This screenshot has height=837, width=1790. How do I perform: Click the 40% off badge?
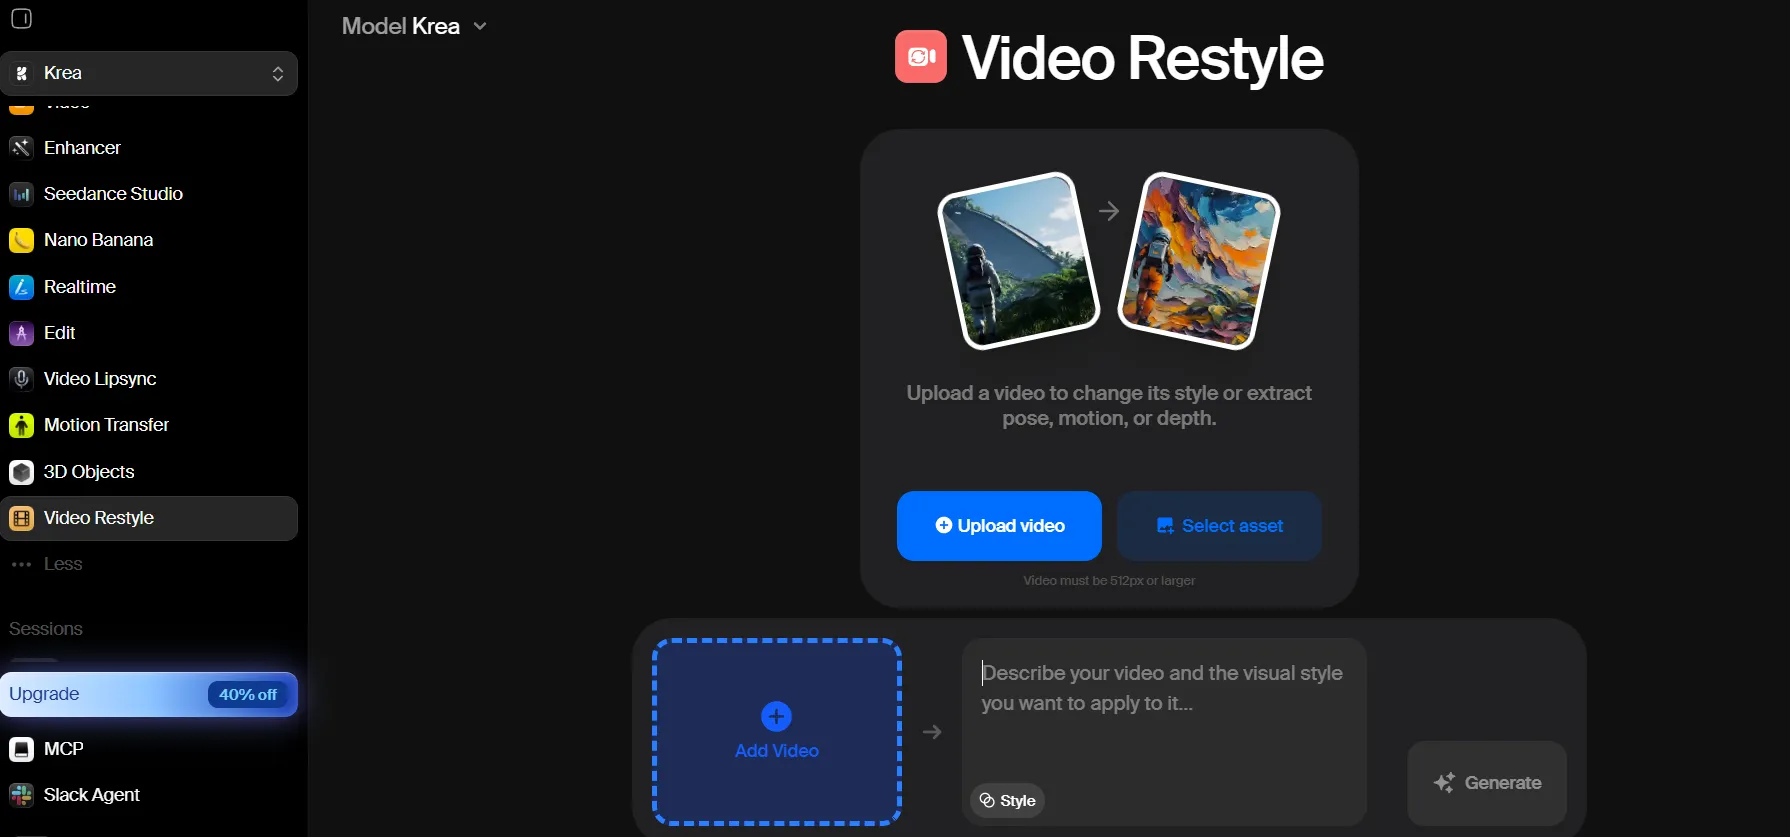point(248,695)
